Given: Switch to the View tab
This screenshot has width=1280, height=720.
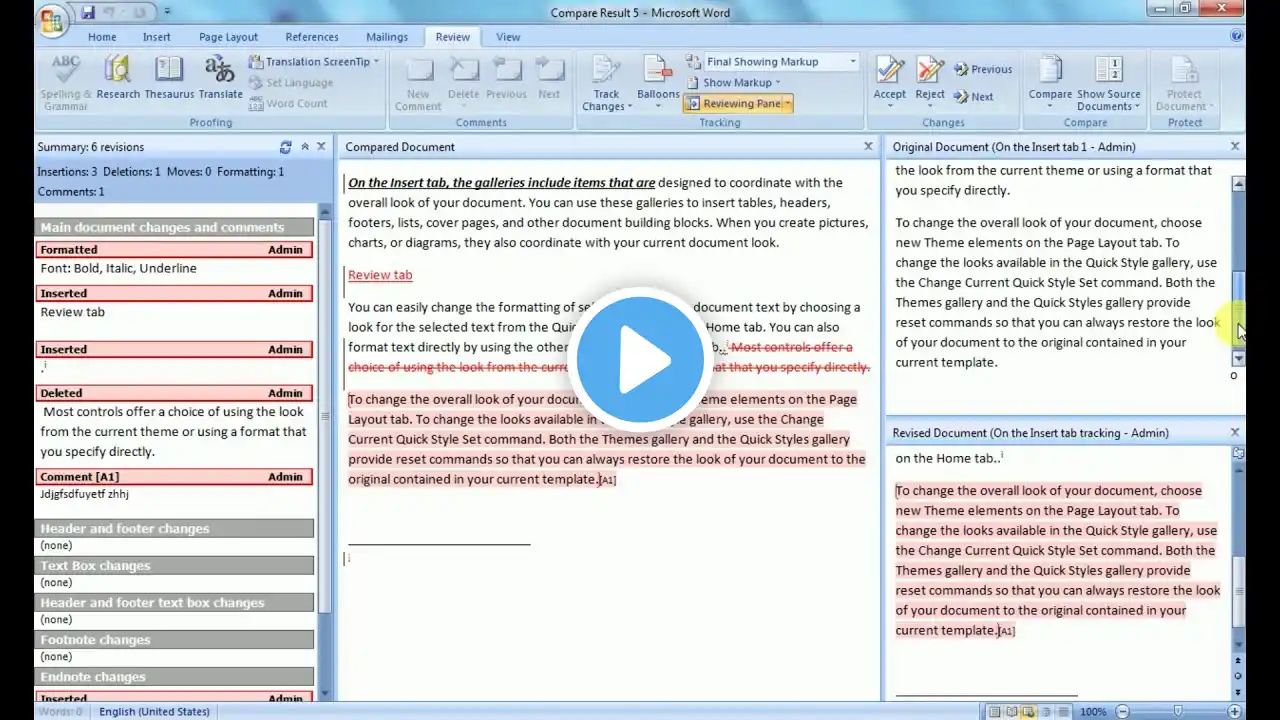Looking at the screenshot, I should click(508, 37).
